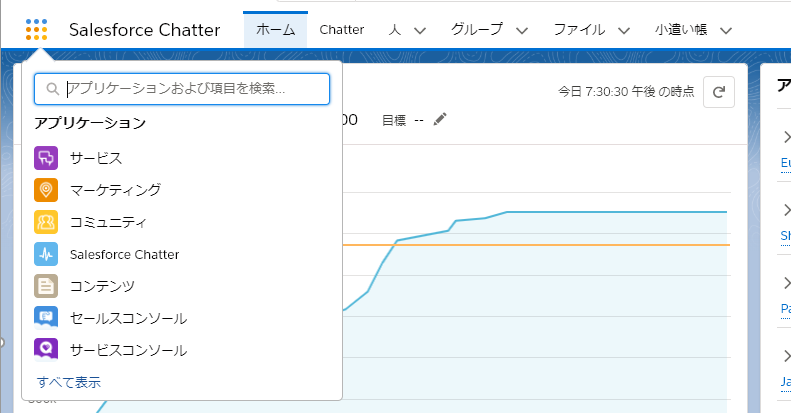This screenshot has height=413, width=791.
Task: Click the コンテンツ app icon
Action: point(46,286)
